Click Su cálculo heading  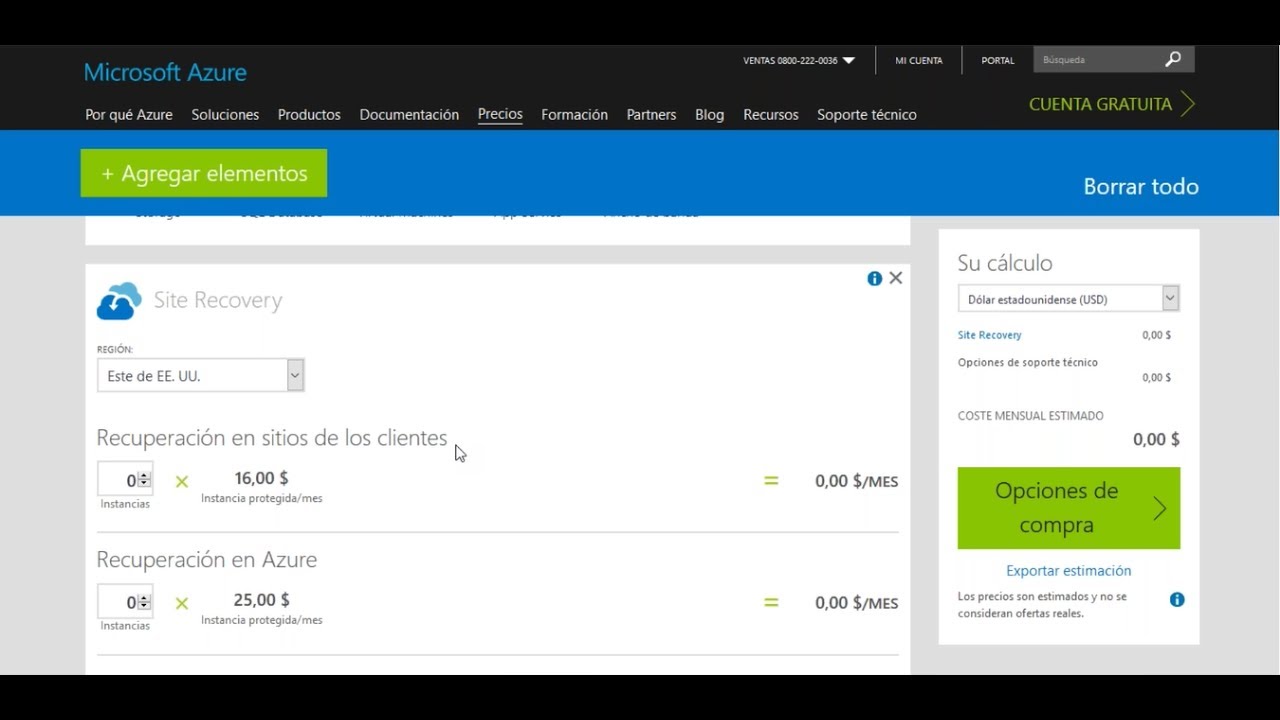(x=1005, y=263)
